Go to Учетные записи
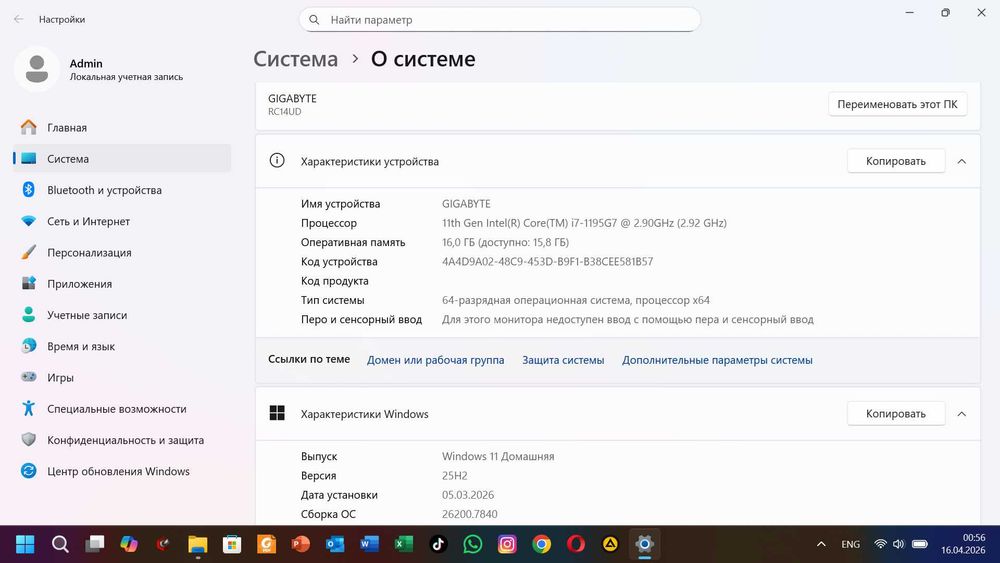Image resolution: width=1000 pixels, height=563 pixels. (x=121, y=315)
